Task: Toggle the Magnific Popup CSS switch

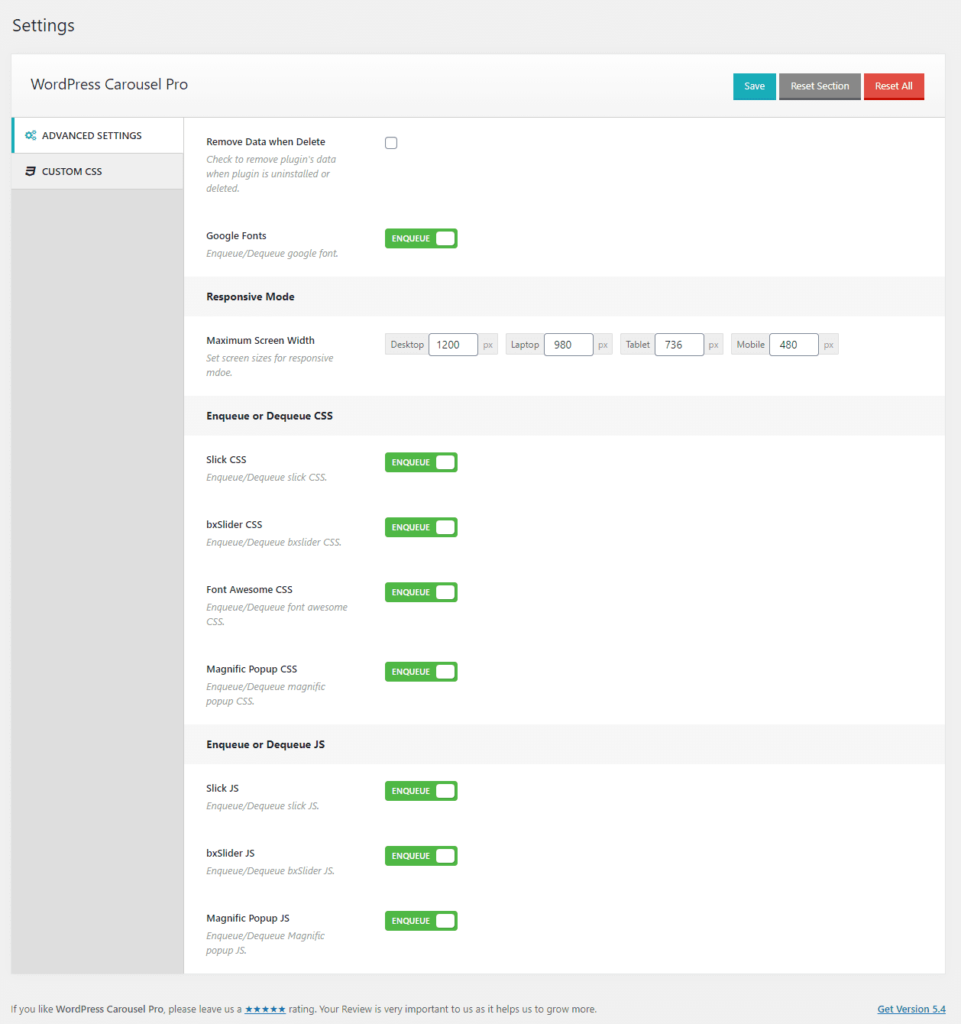Action: 420,671
